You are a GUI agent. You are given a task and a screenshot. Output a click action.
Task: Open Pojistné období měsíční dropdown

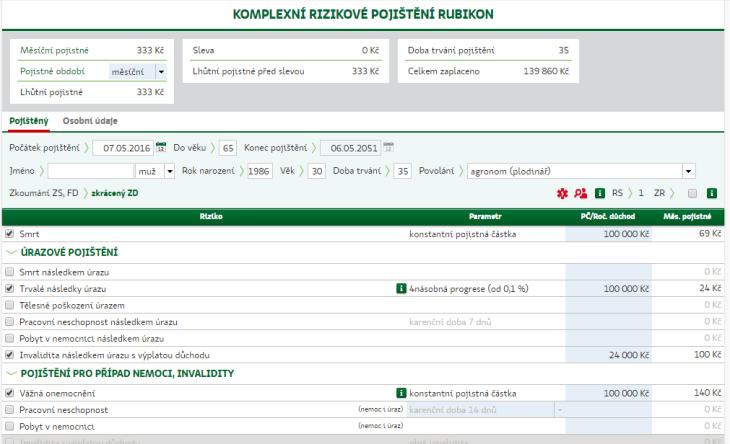[x=161, y=72]
